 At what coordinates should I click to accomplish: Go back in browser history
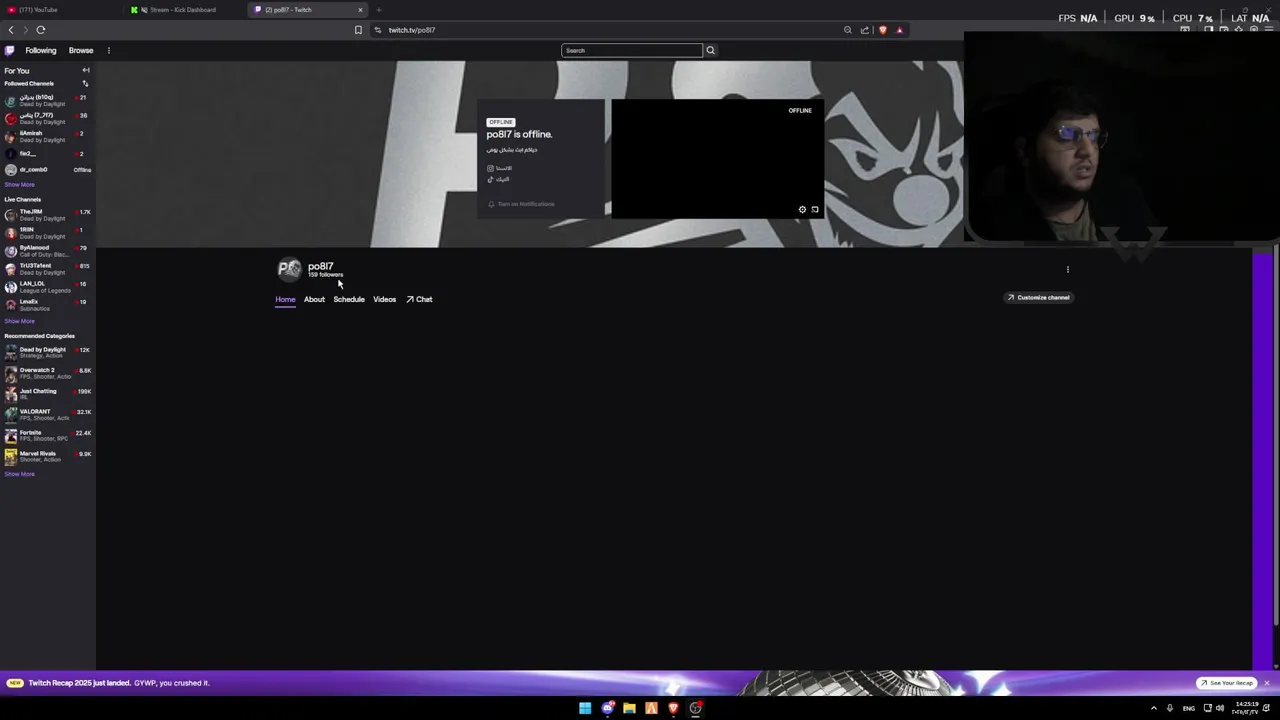(11, 30)
